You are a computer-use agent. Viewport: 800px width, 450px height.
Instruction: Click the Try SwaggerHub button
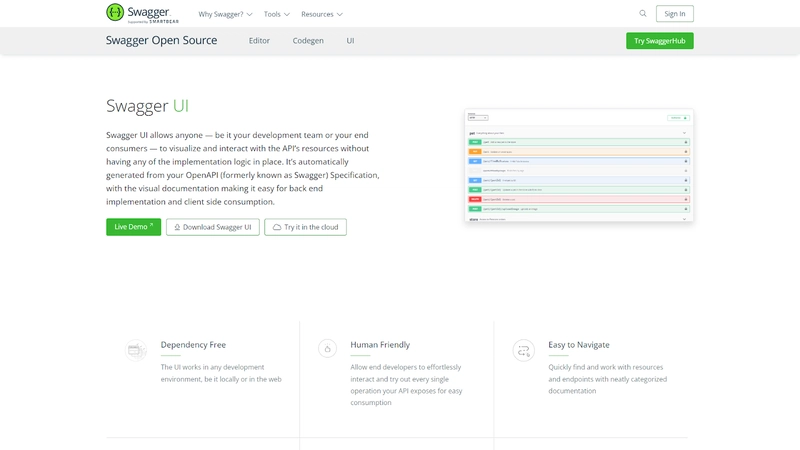[660, 41]
